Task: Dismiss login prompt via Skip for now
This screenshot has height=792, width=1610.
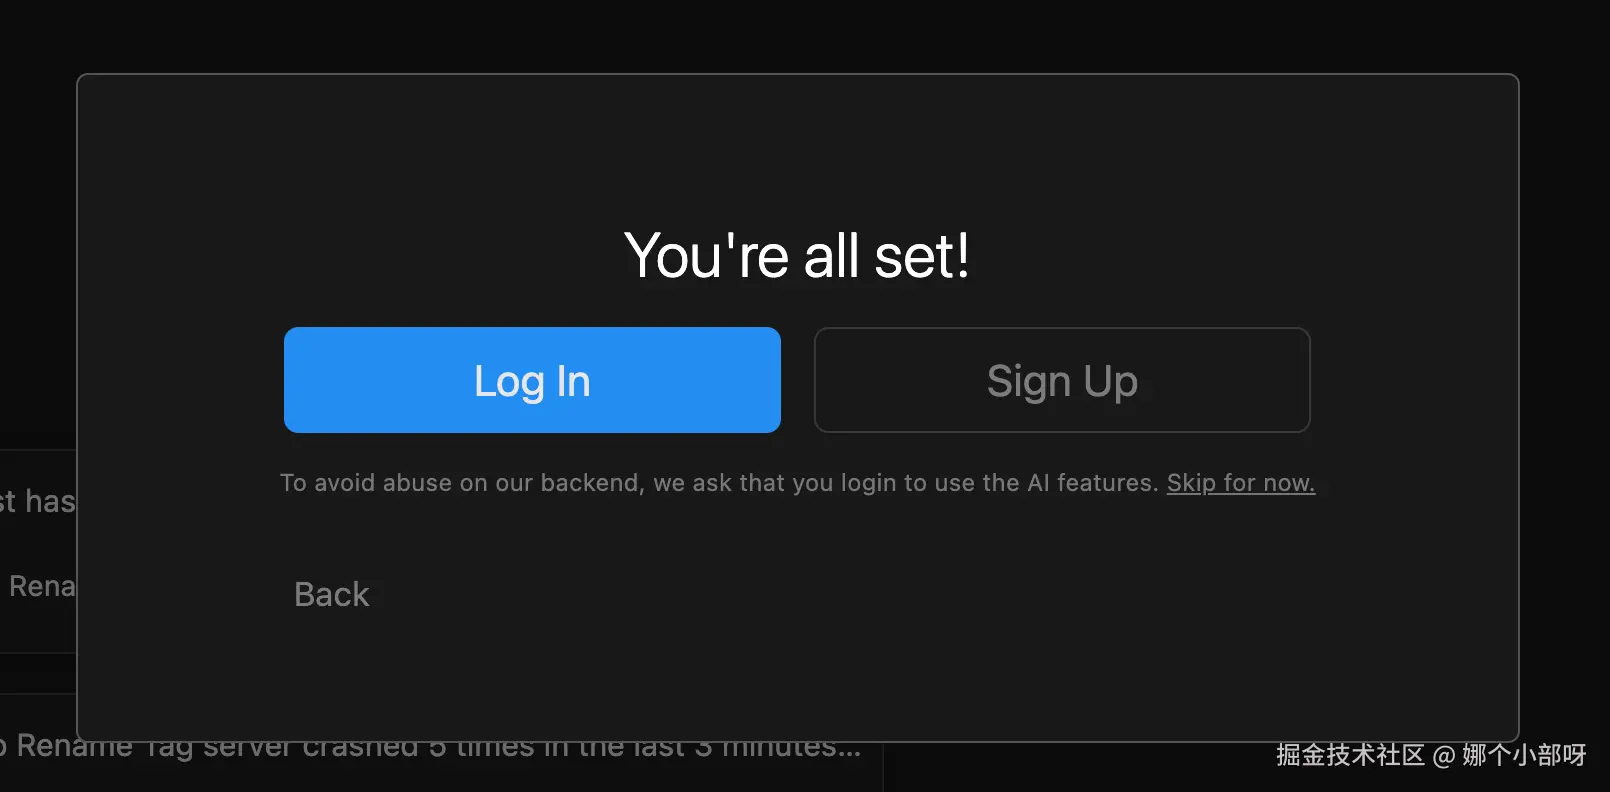Action: (x=1240, y=483)
